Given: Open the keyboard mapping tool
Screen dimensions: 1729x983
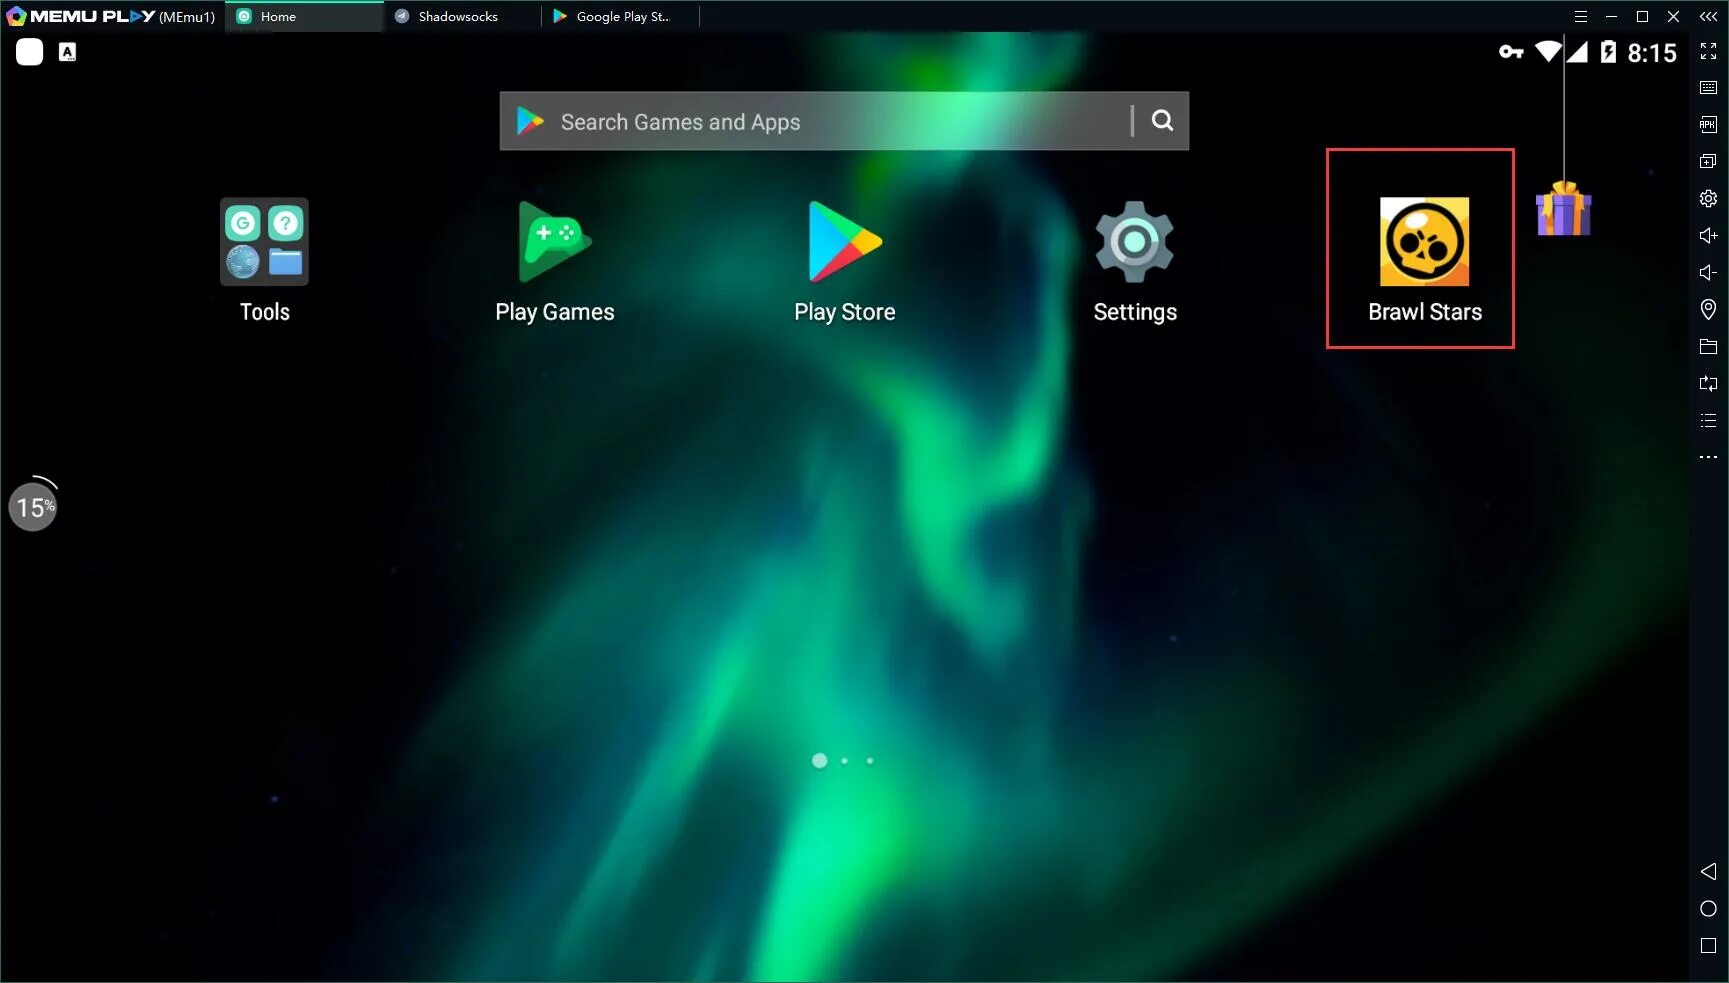Looking at the screenshot, I should (1708, 88).
